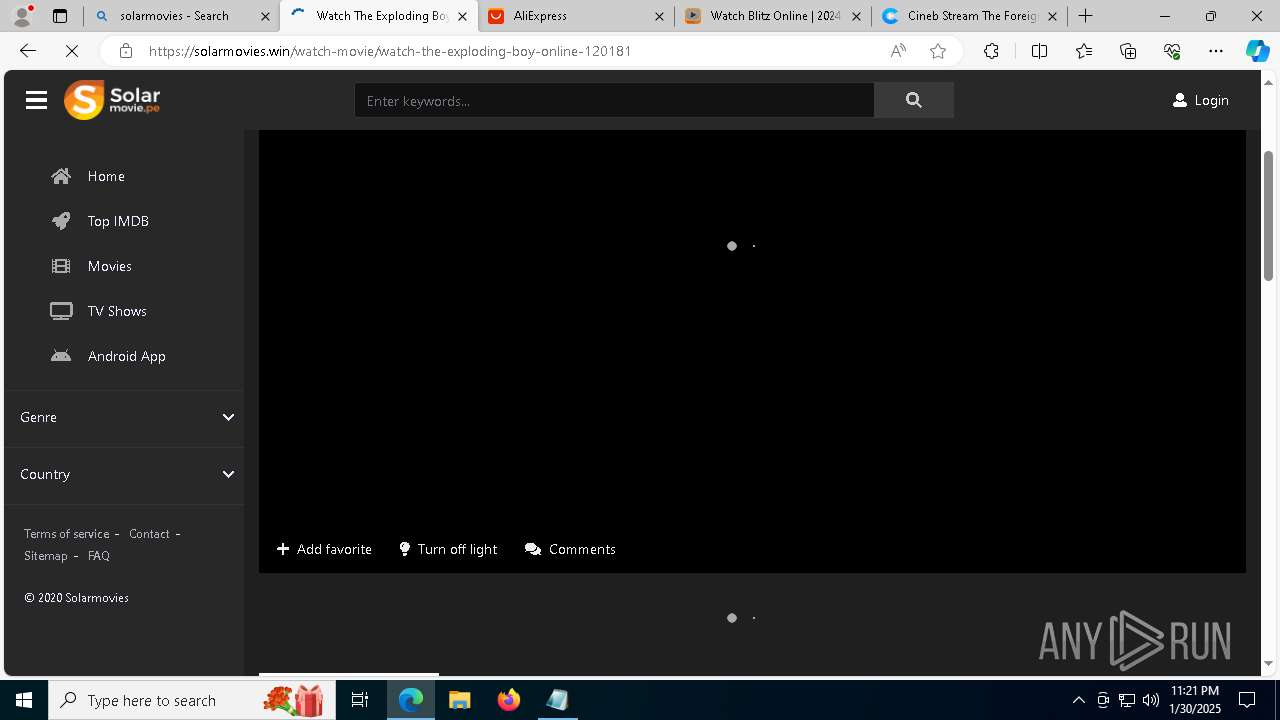Show hidden system tray icons
Screen dimensions: 1280x720
[x=1078, y=700]
